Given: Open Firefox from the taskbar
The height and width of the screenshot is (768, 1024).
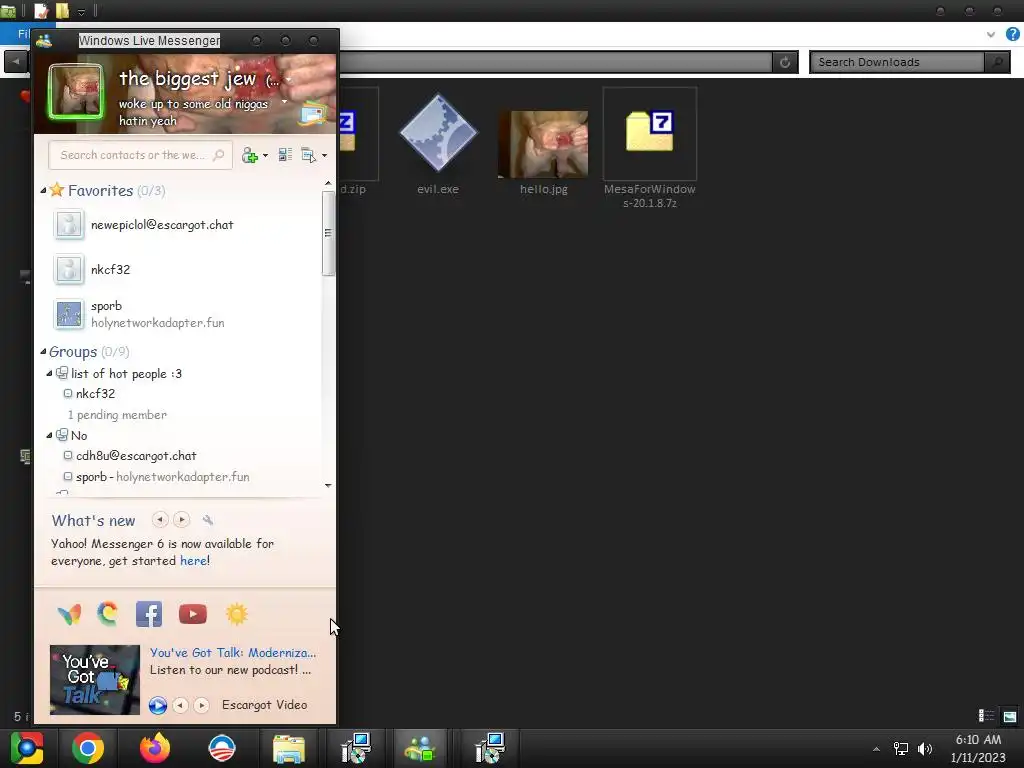Looking at the screenshot, I should pos(155,748).
